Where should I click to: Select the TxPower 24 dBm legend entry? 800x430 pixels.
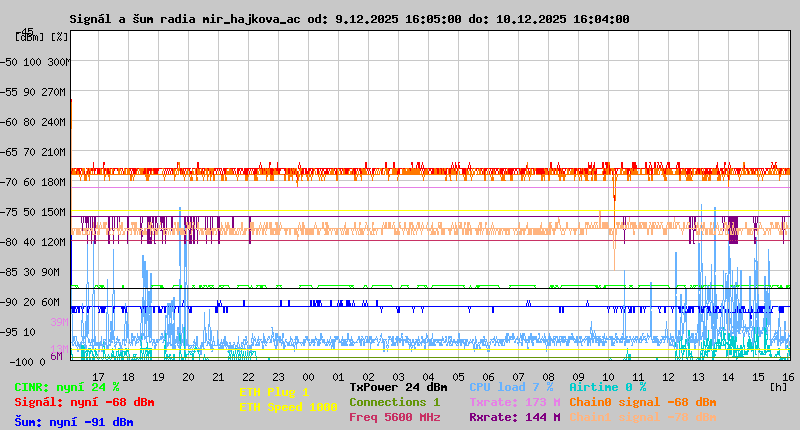398,387
